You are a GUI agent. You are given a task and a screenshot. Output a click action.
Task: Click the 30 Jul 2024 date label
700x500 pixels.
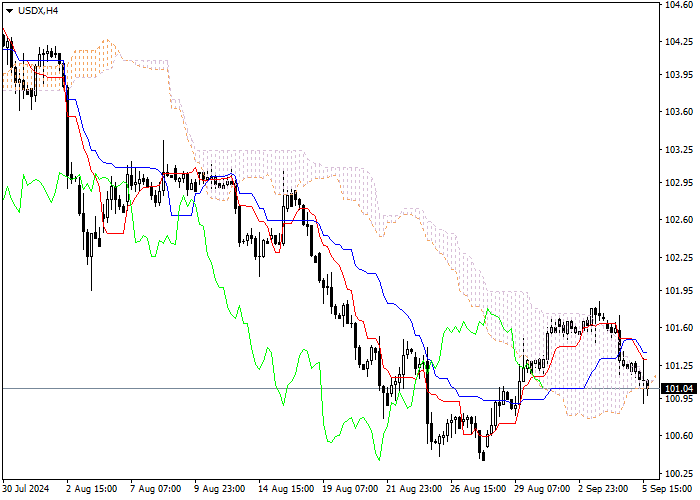(26, 488)
